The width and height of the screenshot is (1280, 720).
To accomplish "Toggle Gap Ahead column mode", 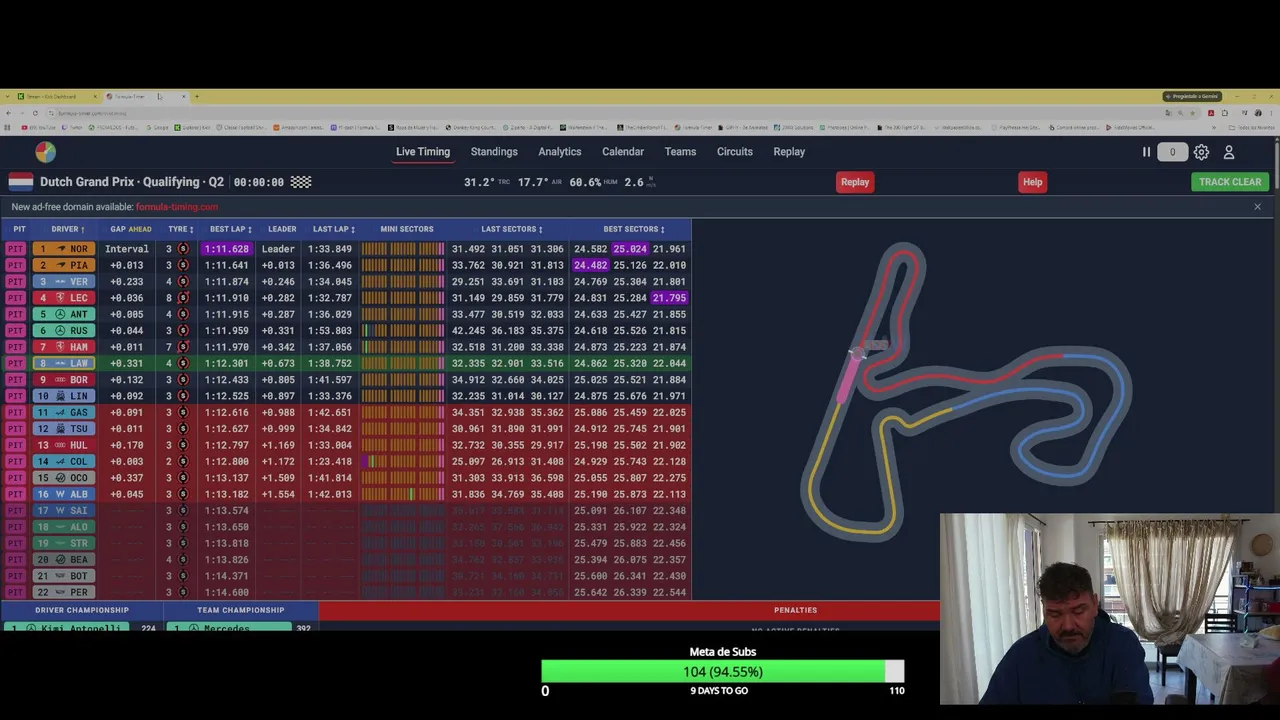I will 131,229.
